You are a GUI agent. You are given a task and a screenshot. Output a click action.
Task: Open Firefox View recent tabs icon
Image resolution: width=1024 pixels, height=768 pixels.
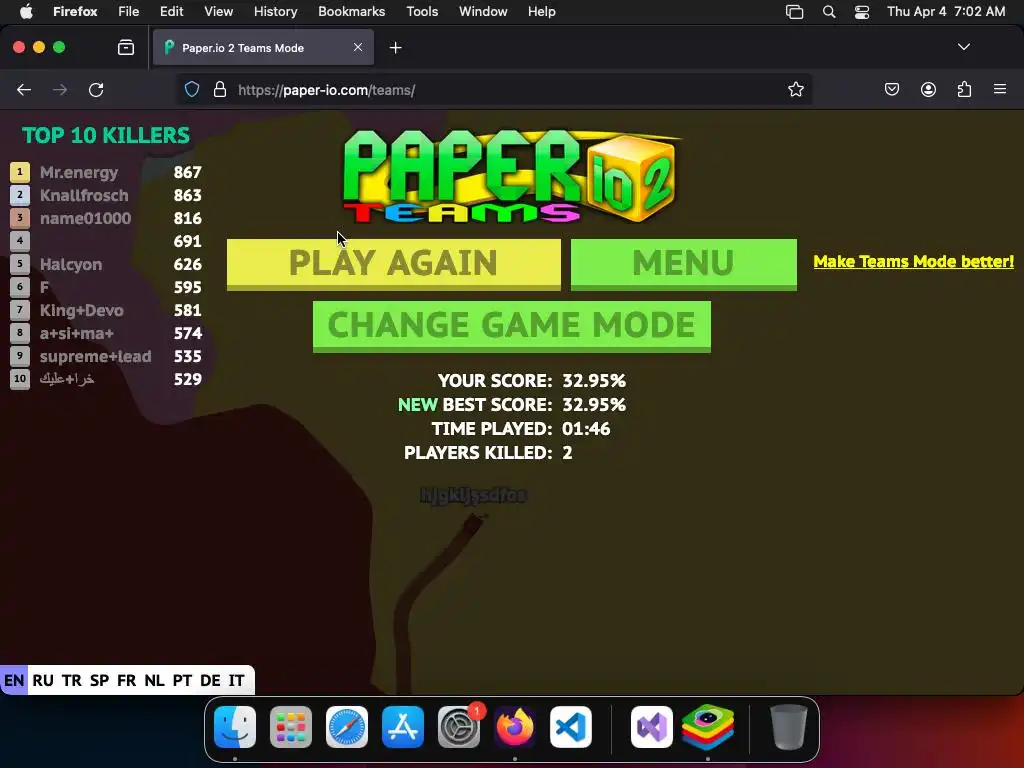125,48
